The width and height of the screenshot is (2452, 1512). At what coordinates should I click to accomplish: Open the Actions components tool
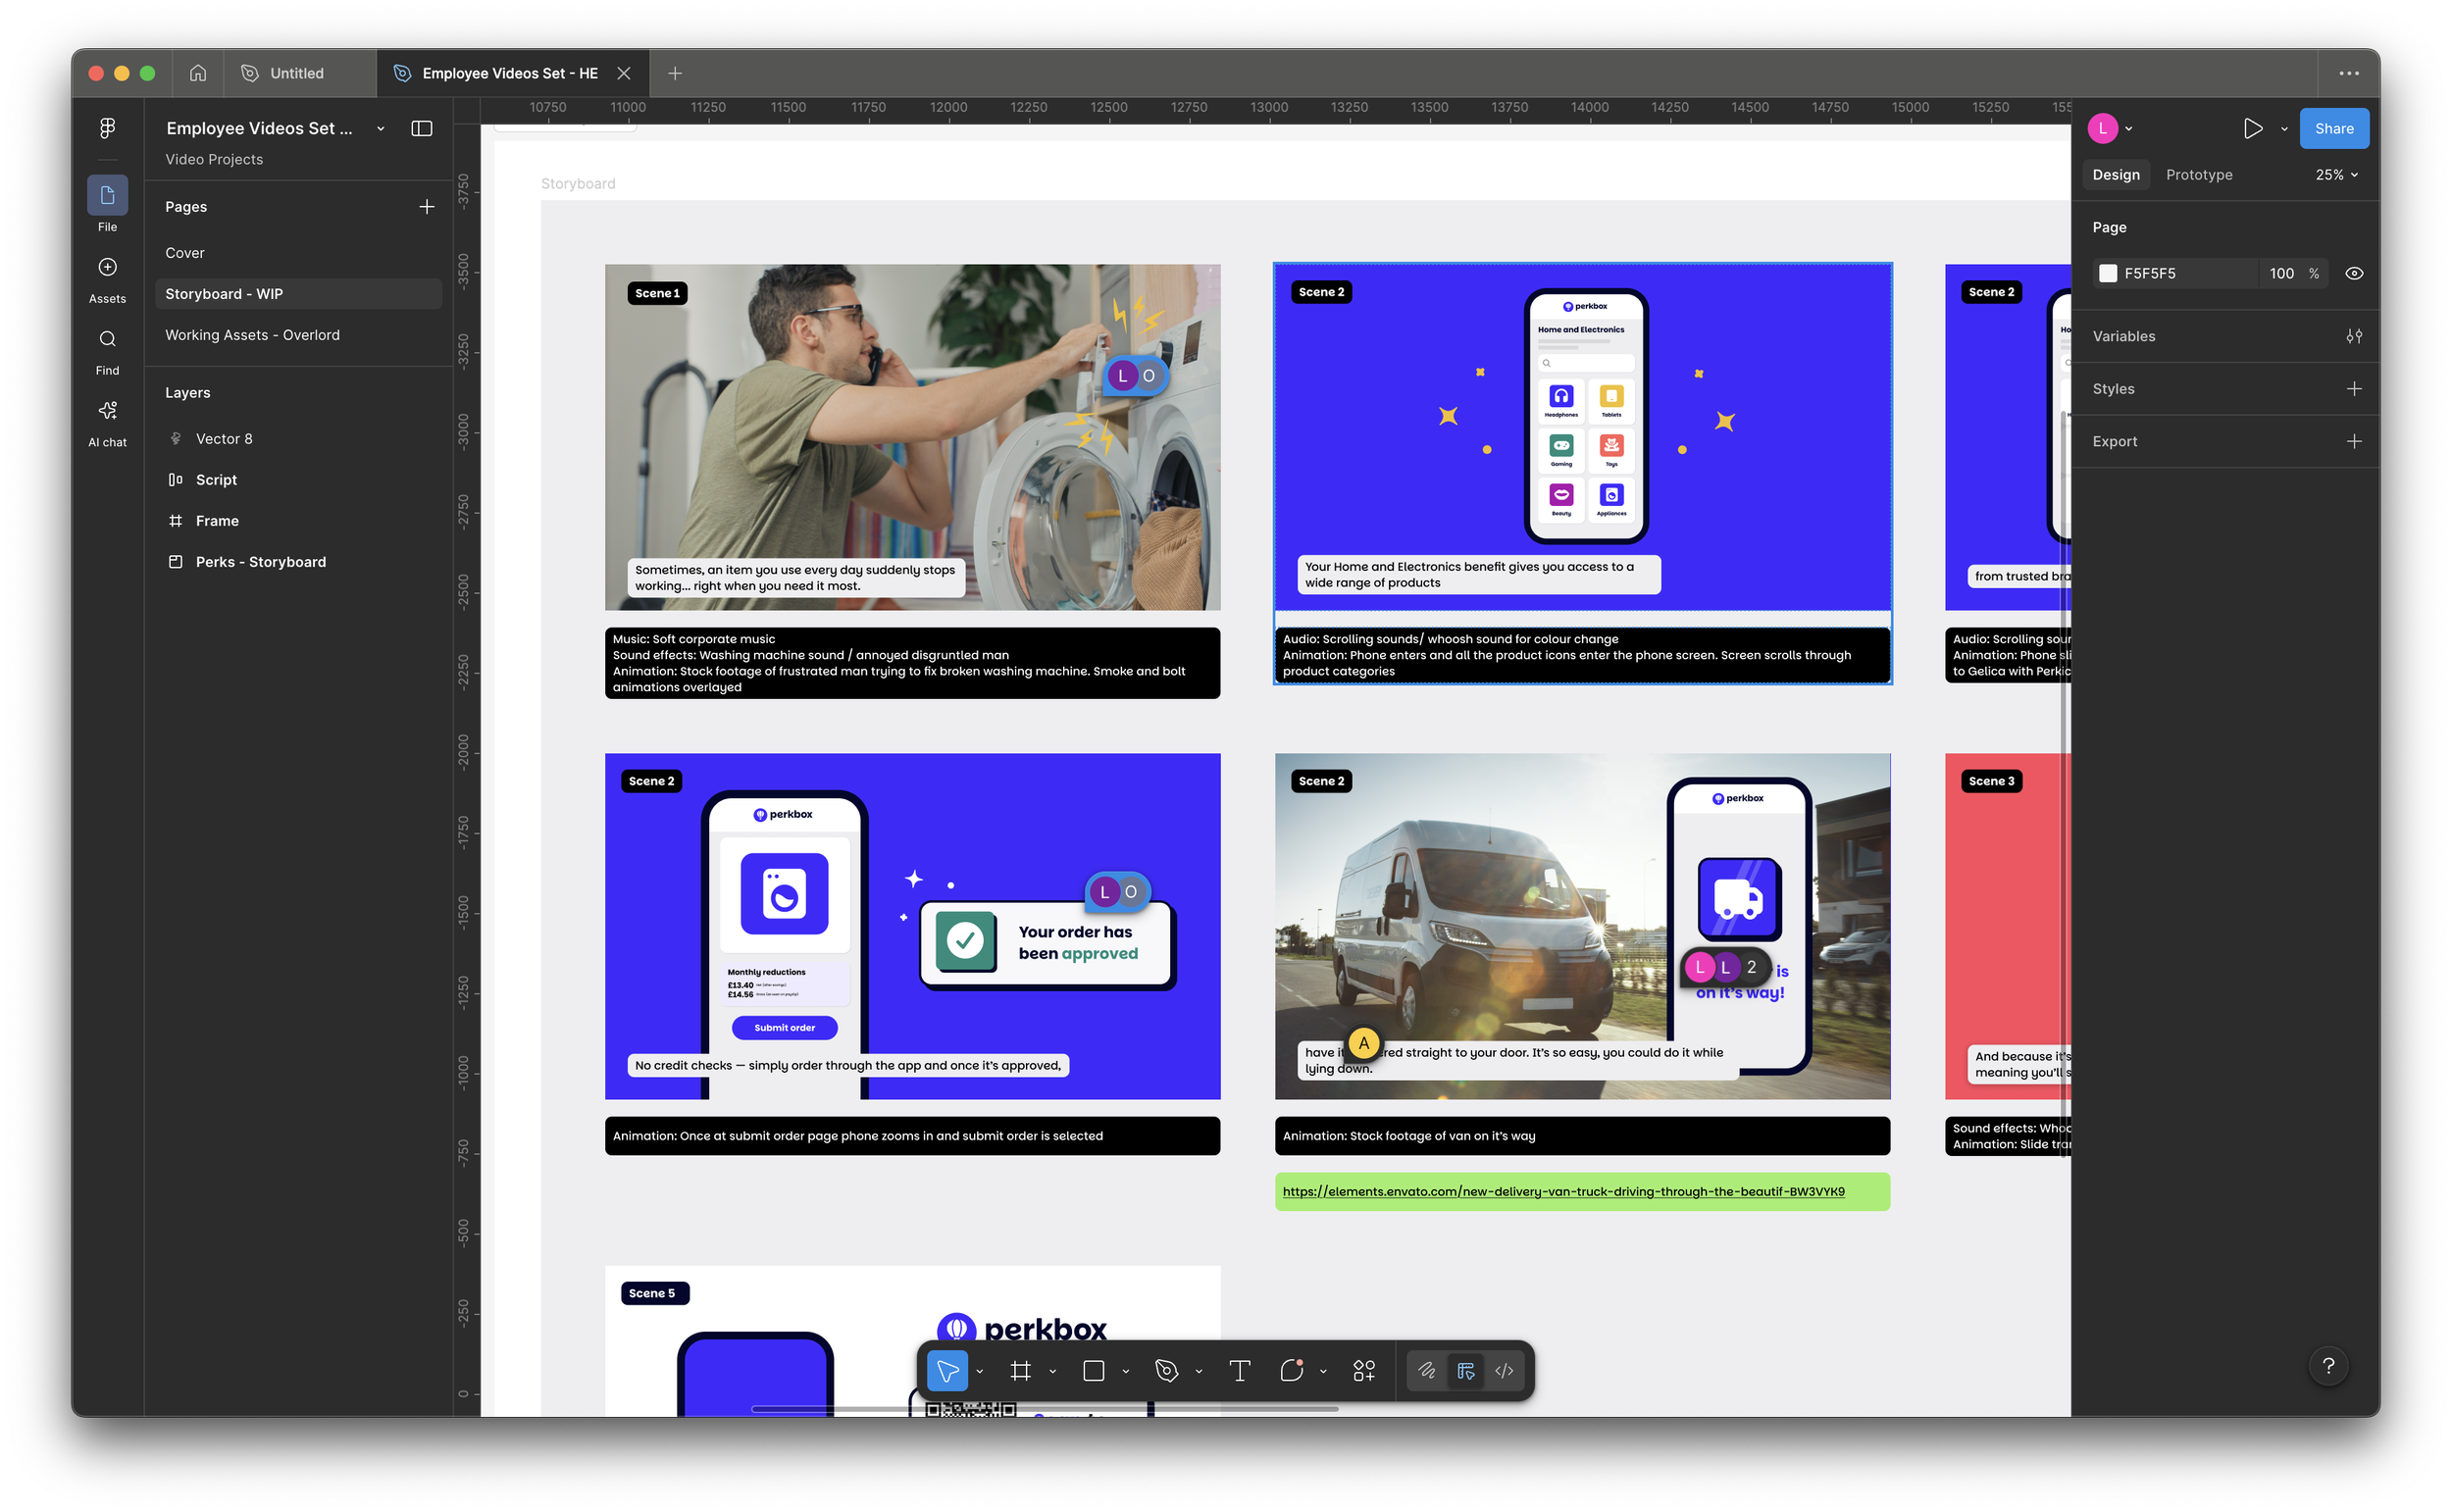(x=1364, y=1371)
